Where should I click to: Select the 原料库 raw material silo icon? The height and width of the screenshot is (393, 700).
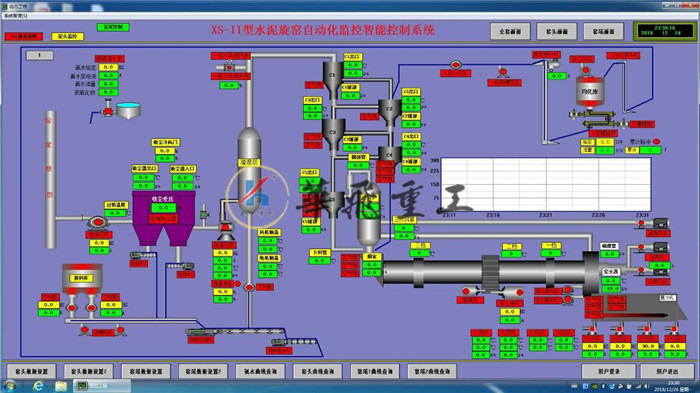coord(82,279)
